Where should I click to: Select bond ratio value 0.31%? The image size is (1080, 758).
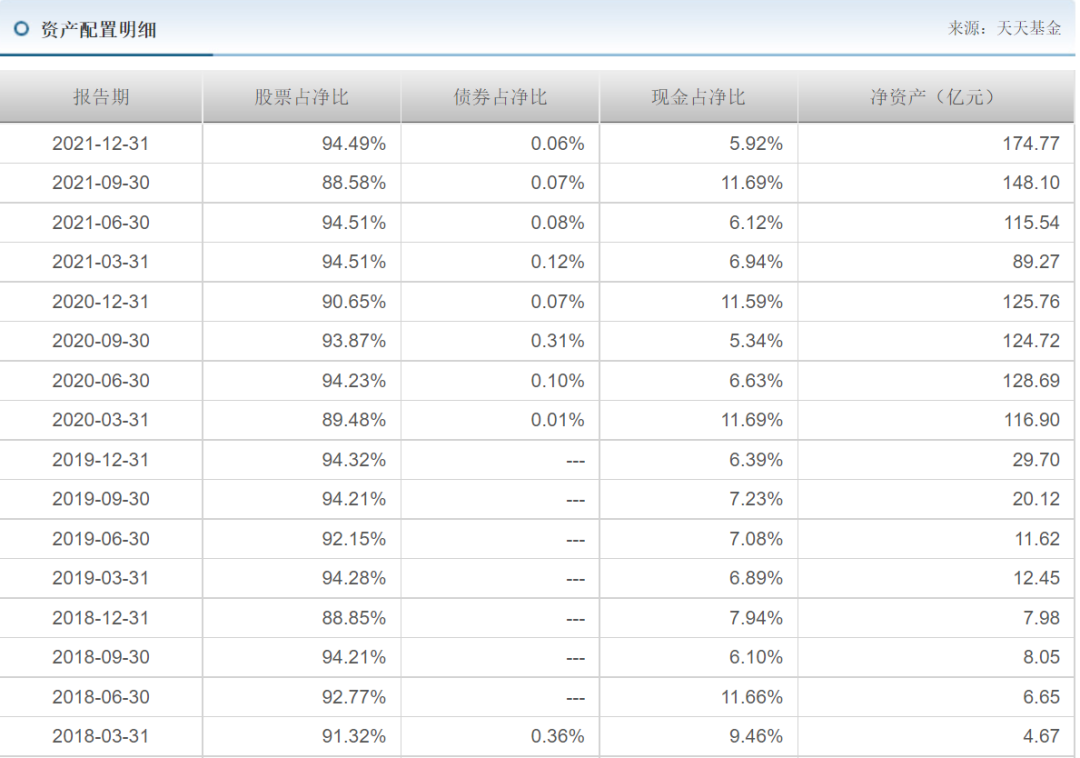click(x=557, y=341)
